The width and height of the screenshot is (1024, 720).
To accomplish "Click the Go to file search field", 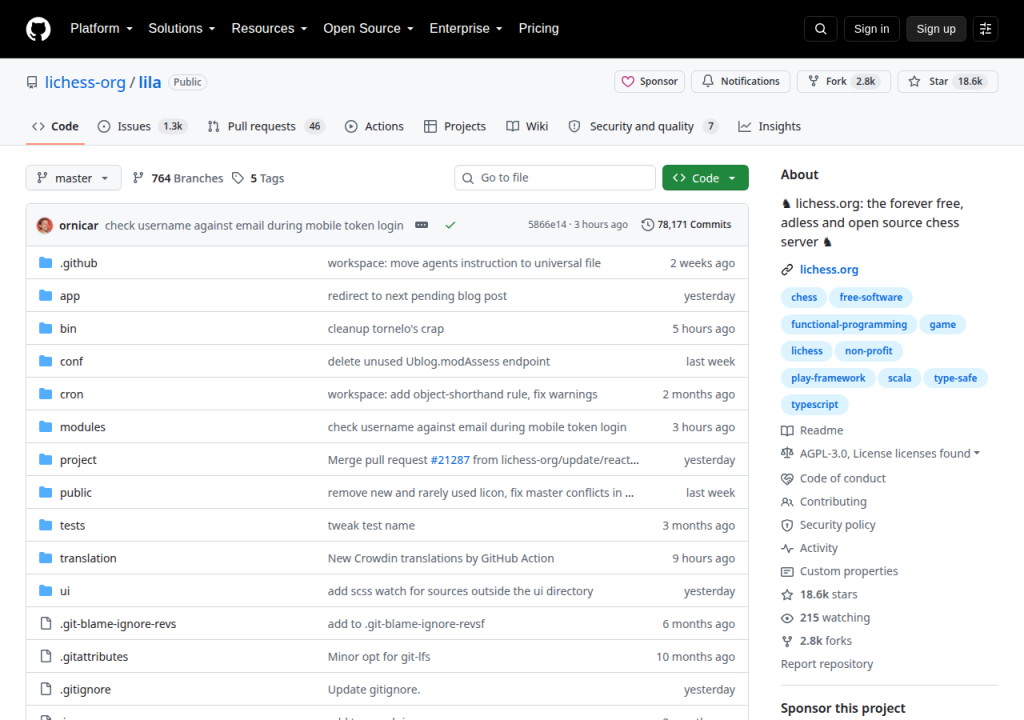I will (x=555, y=178).
